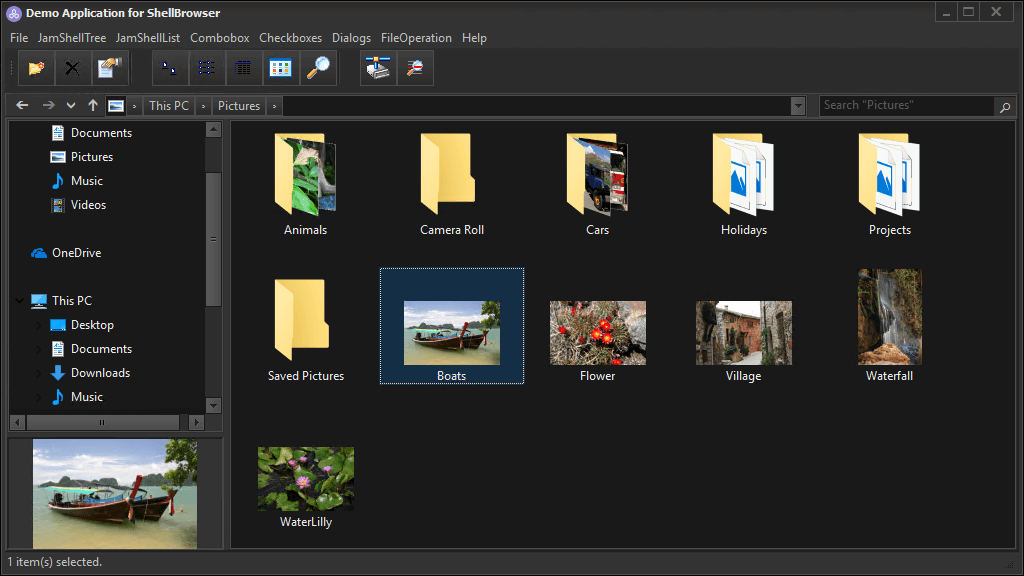Open the JamShellTree menu
This screenshot has width=1024, height=576.
click(72, 38)
